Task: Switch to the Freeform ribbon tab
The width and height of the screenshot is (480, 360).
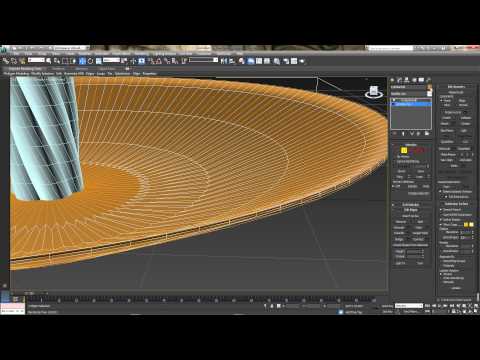Action: tap(58, 69)
